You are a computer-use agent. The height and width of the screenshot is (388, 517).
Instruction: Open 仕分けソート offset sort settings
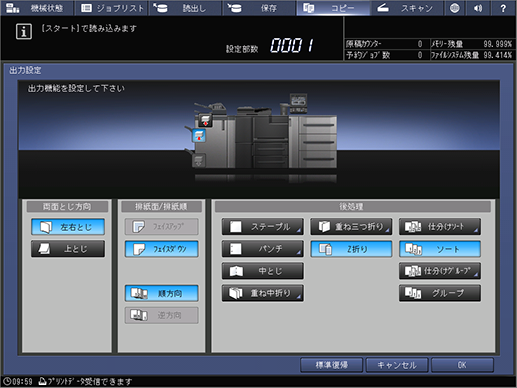pos(440,227)
